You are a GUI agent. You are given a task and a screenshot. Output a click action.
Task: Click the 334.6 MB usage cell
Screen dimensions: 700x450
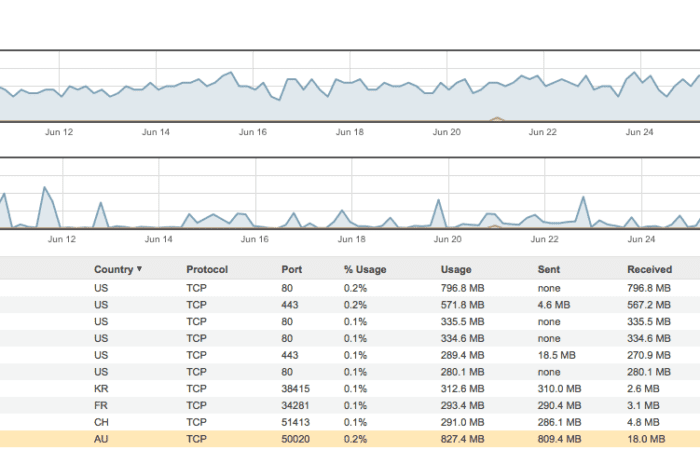[462, 338]
